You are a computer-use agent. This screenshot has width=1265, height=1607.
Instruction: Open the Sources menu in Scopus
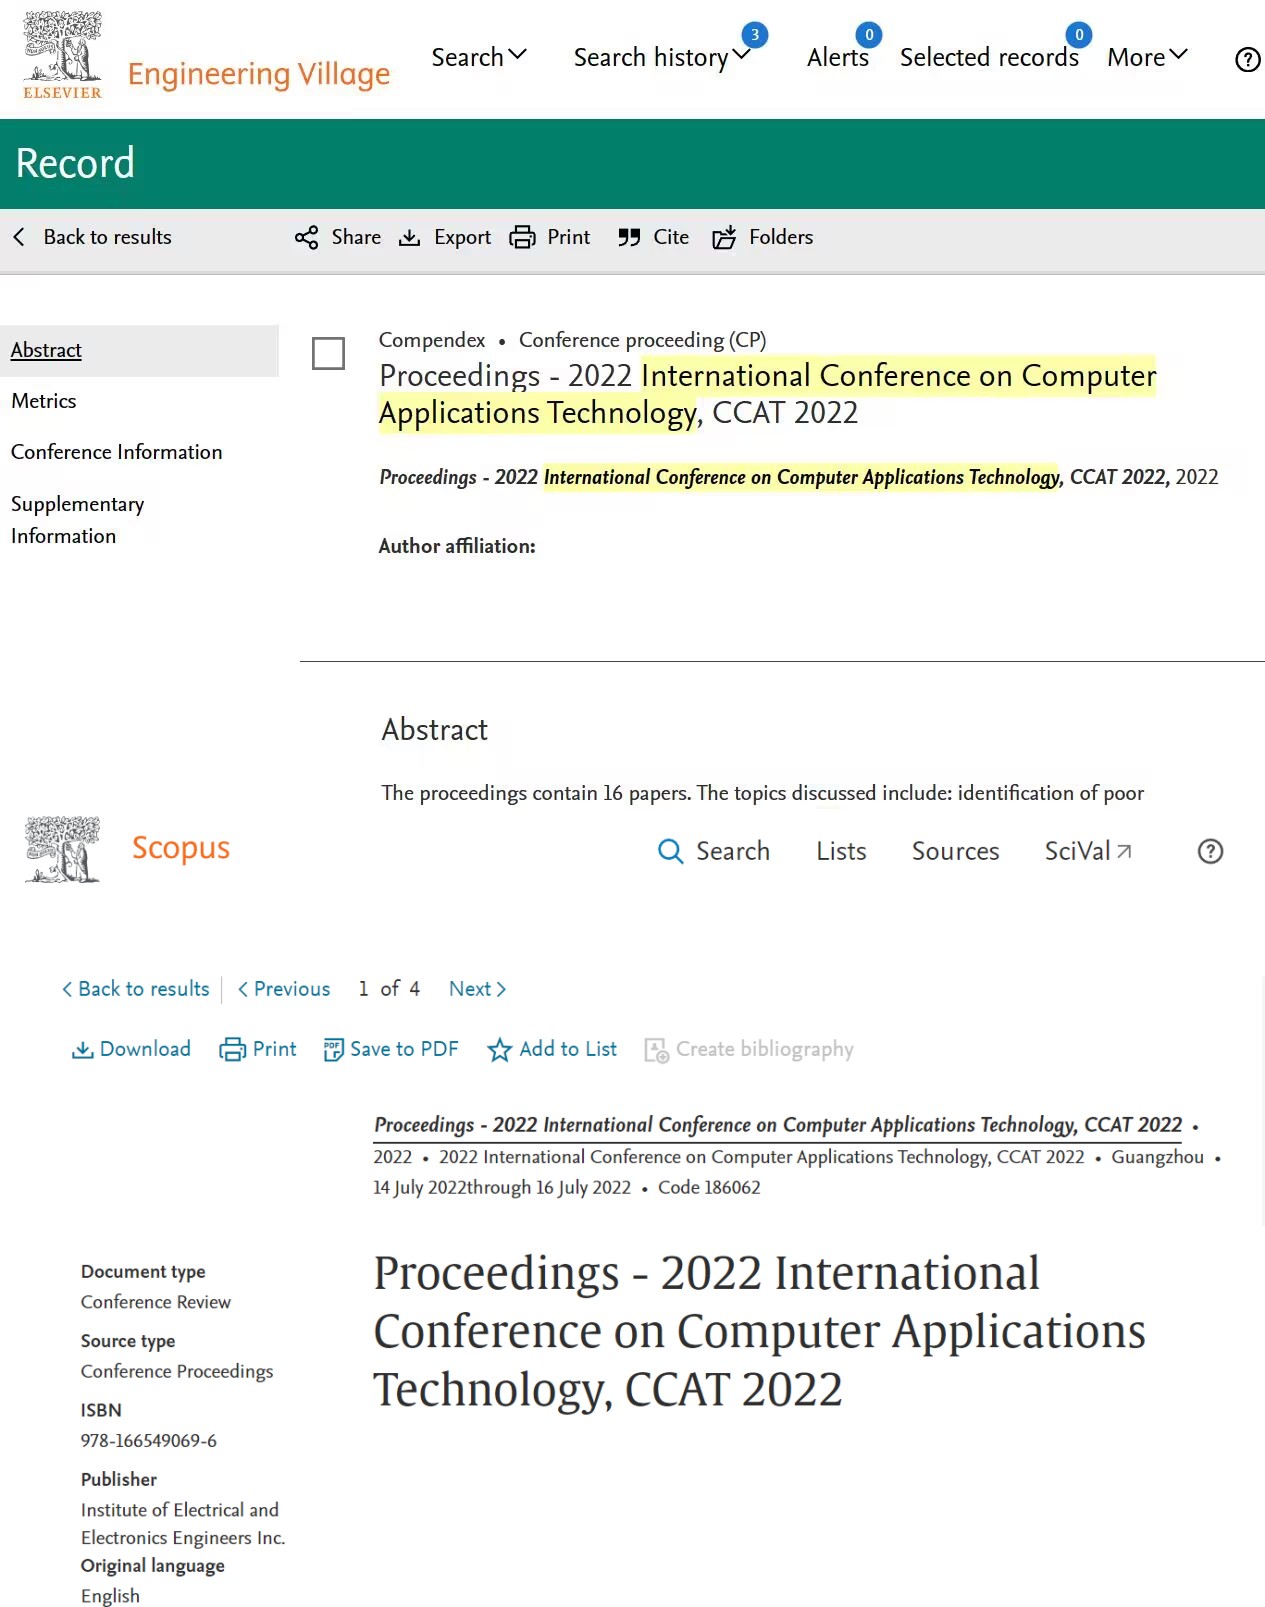955,851
